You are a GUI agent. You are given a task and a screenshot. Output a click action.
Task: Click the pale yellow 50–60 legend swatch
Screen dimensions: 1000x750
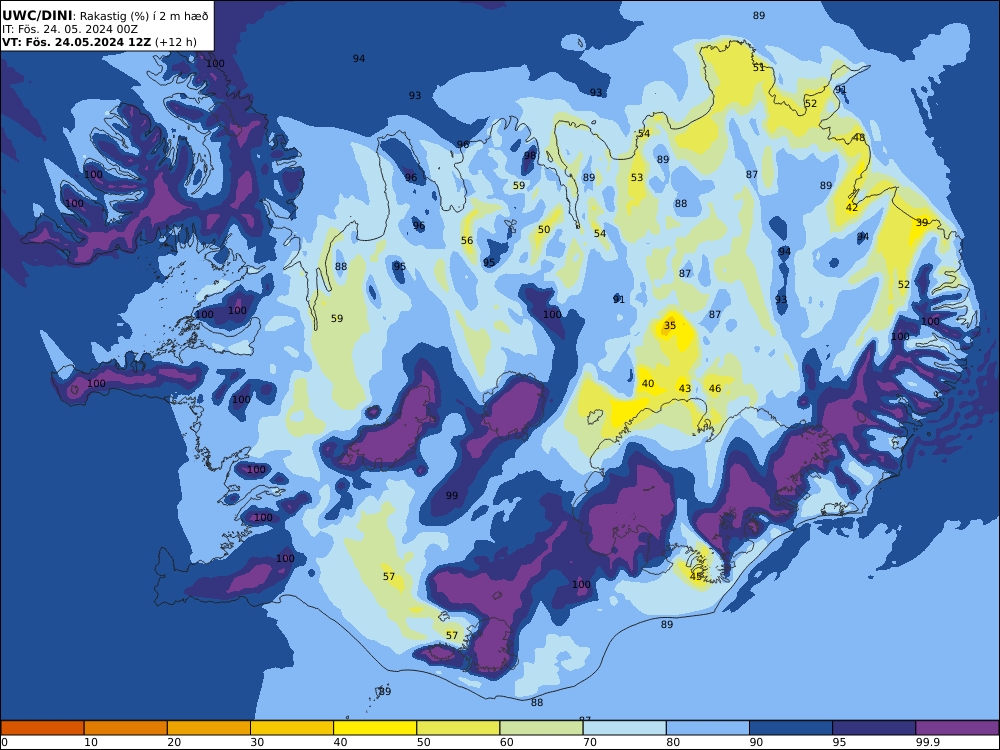tap(458, 728)
